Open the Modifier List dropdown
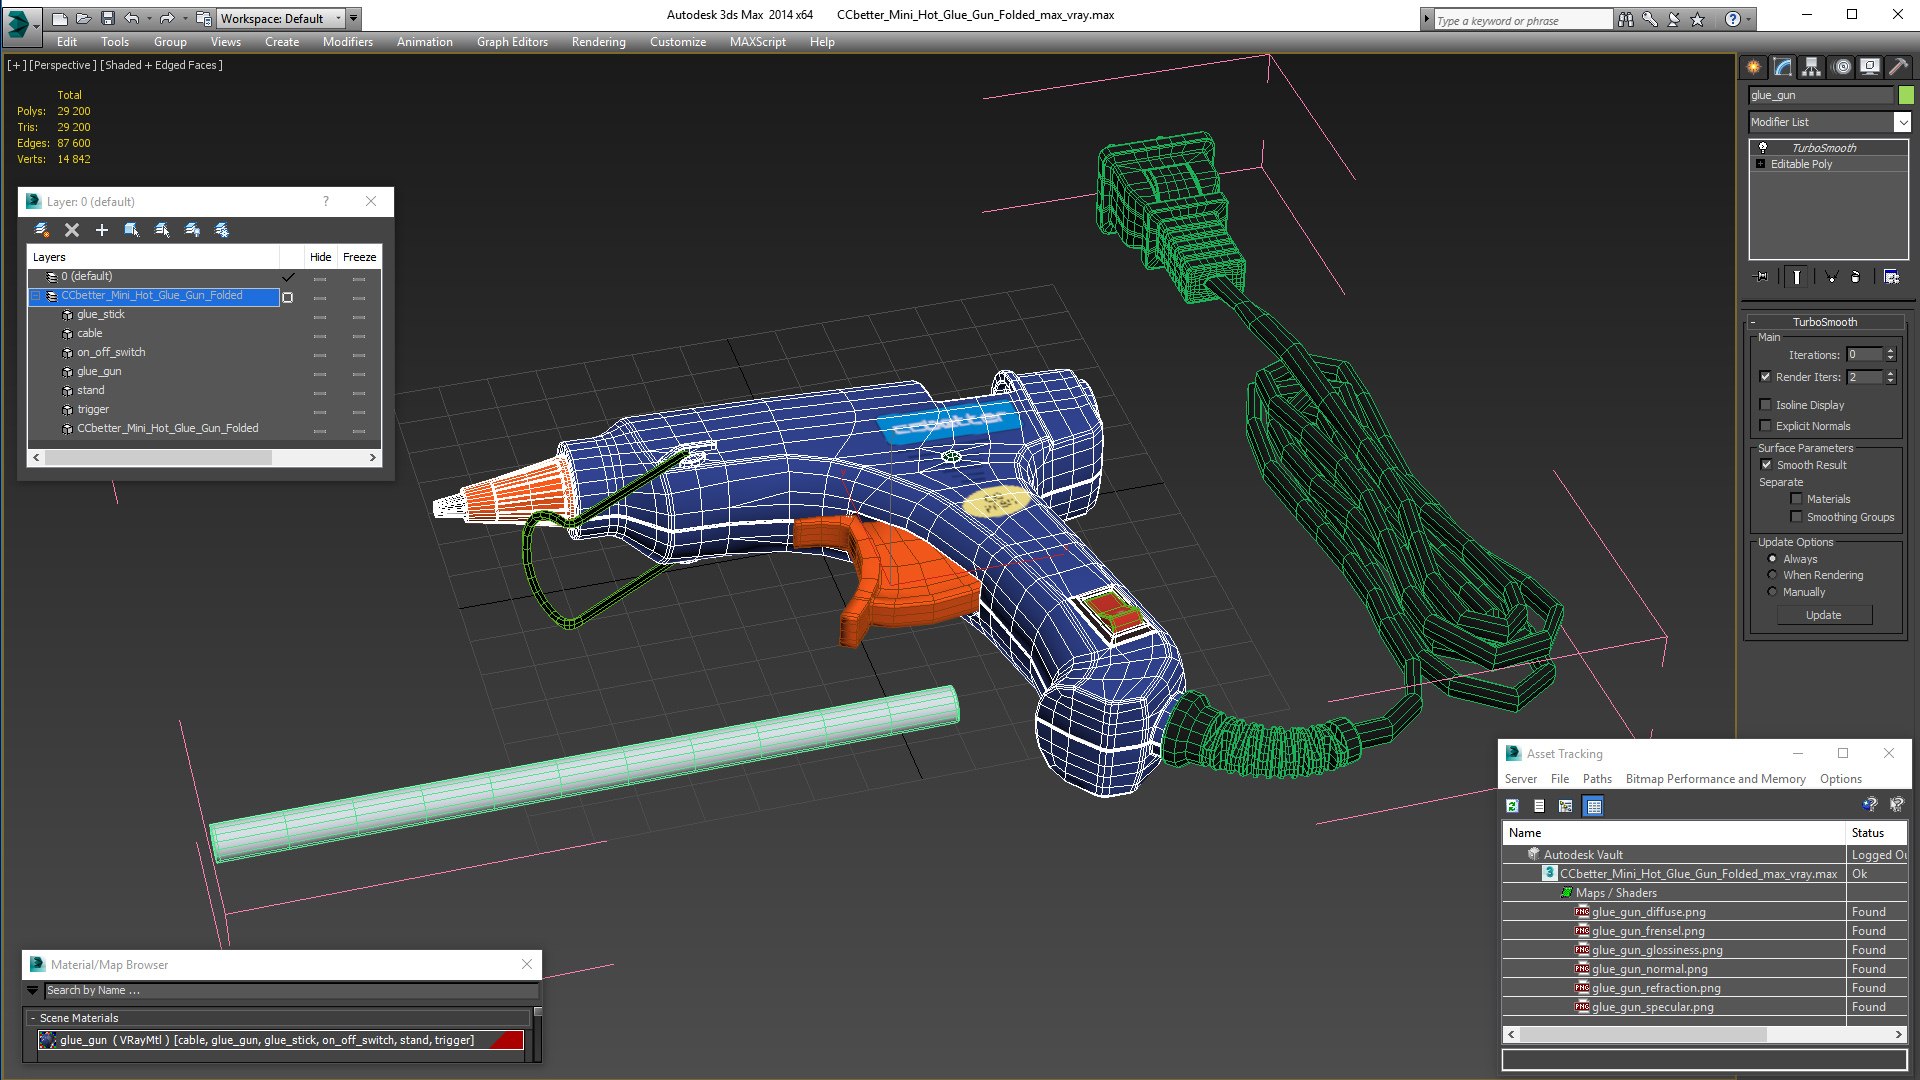The image size is (1920, 1080). tap(1902, 122)
